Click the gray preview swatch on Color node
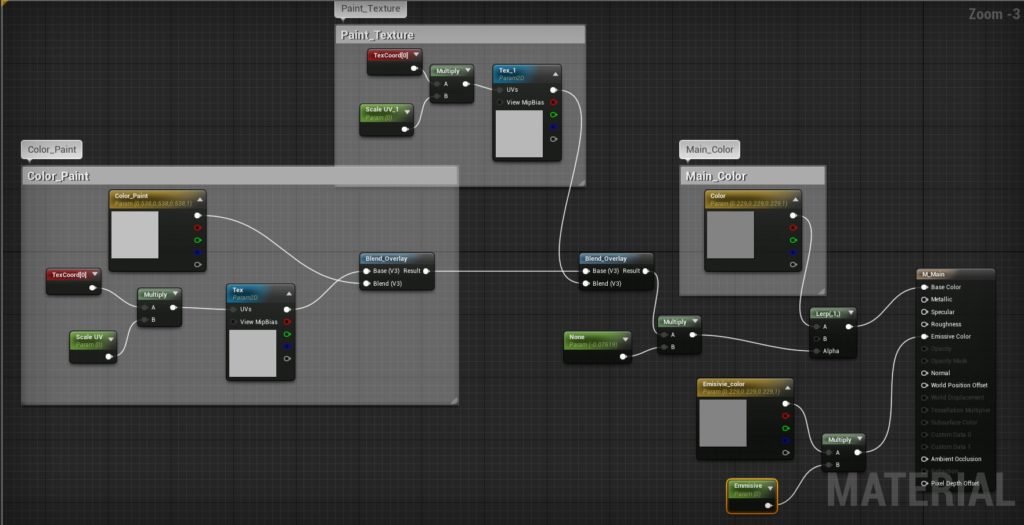The width and height of the screenshot is (1024, 525). pyautogui.click(x=730, y=234)
